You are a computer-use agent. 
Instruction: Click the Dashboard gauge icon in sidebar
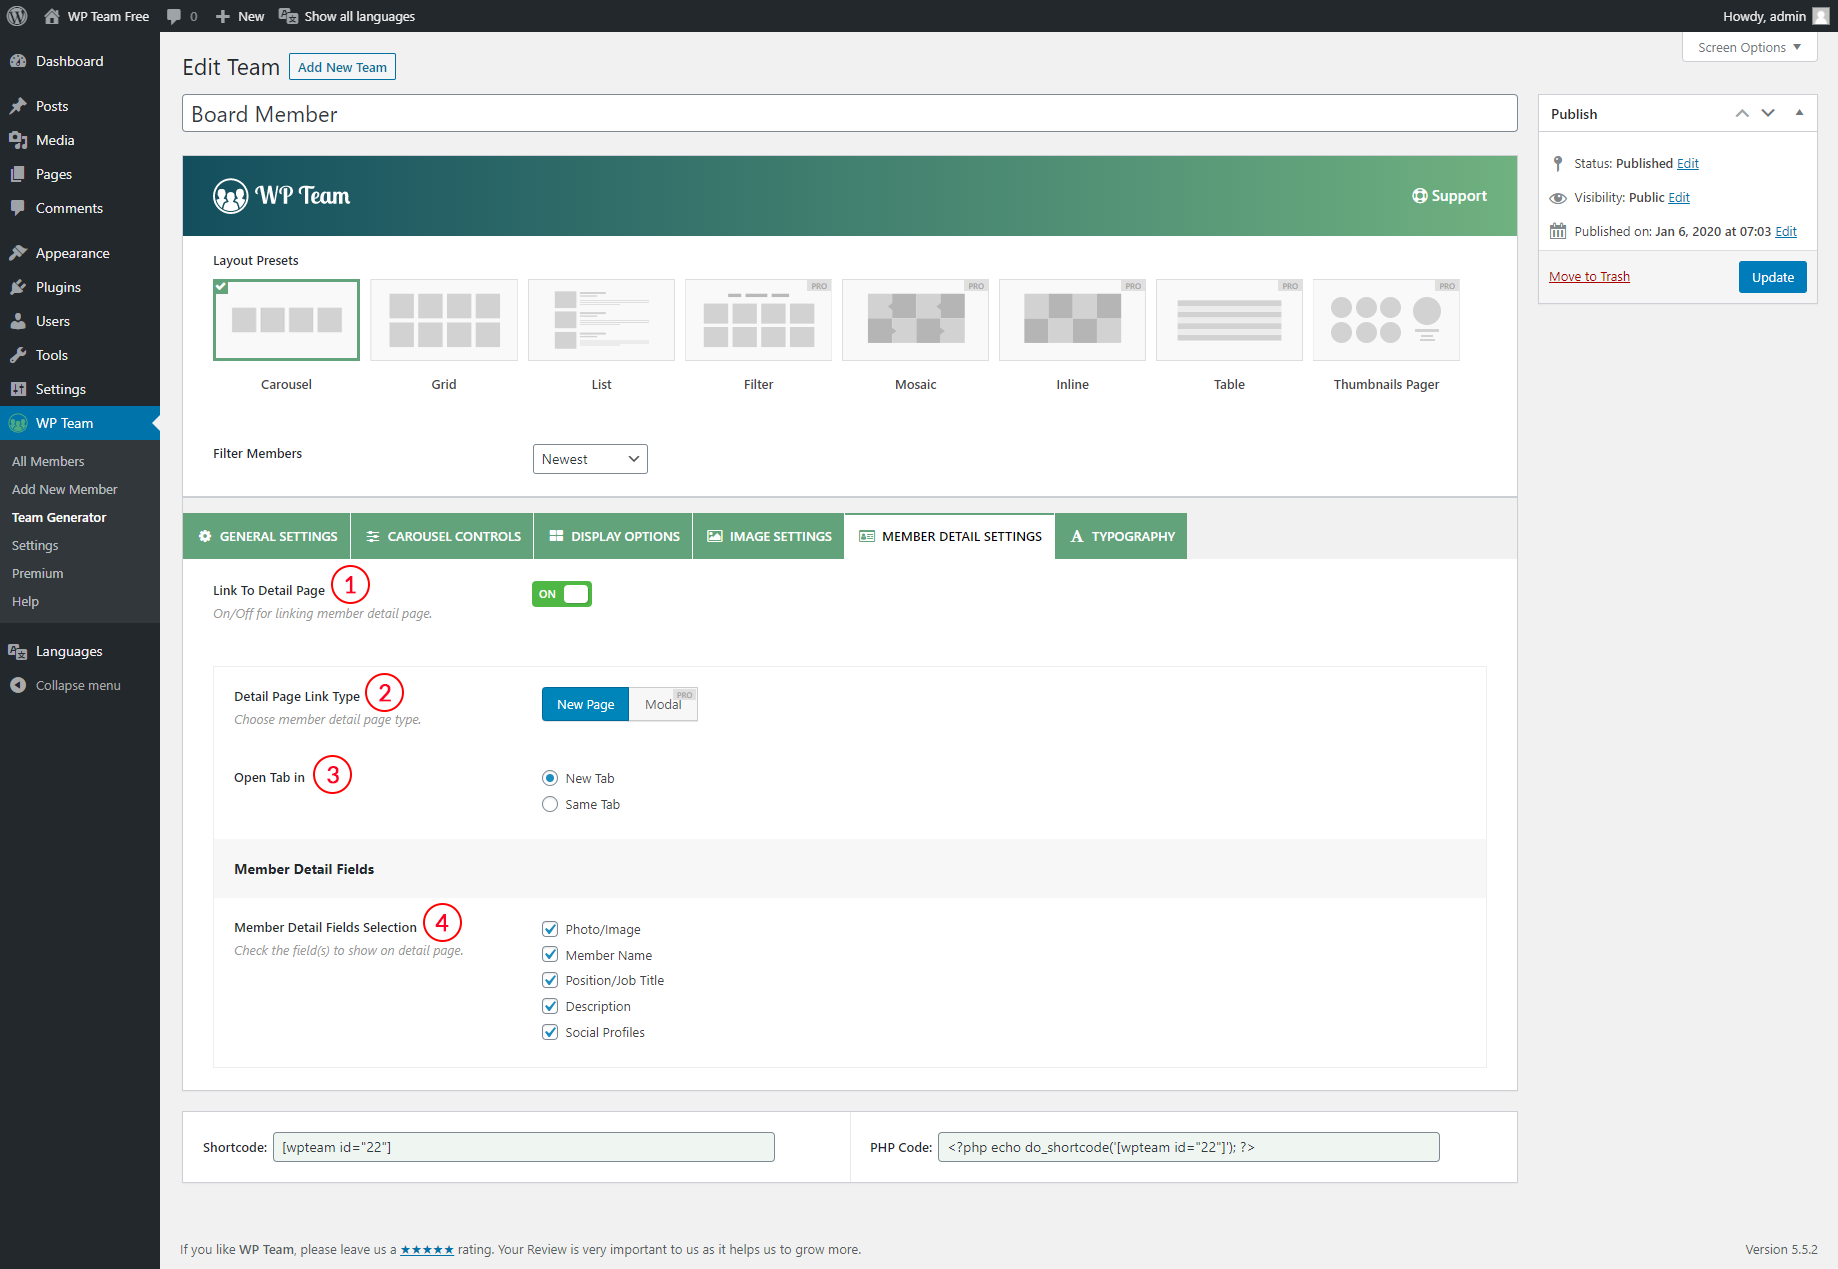[18, 61]
